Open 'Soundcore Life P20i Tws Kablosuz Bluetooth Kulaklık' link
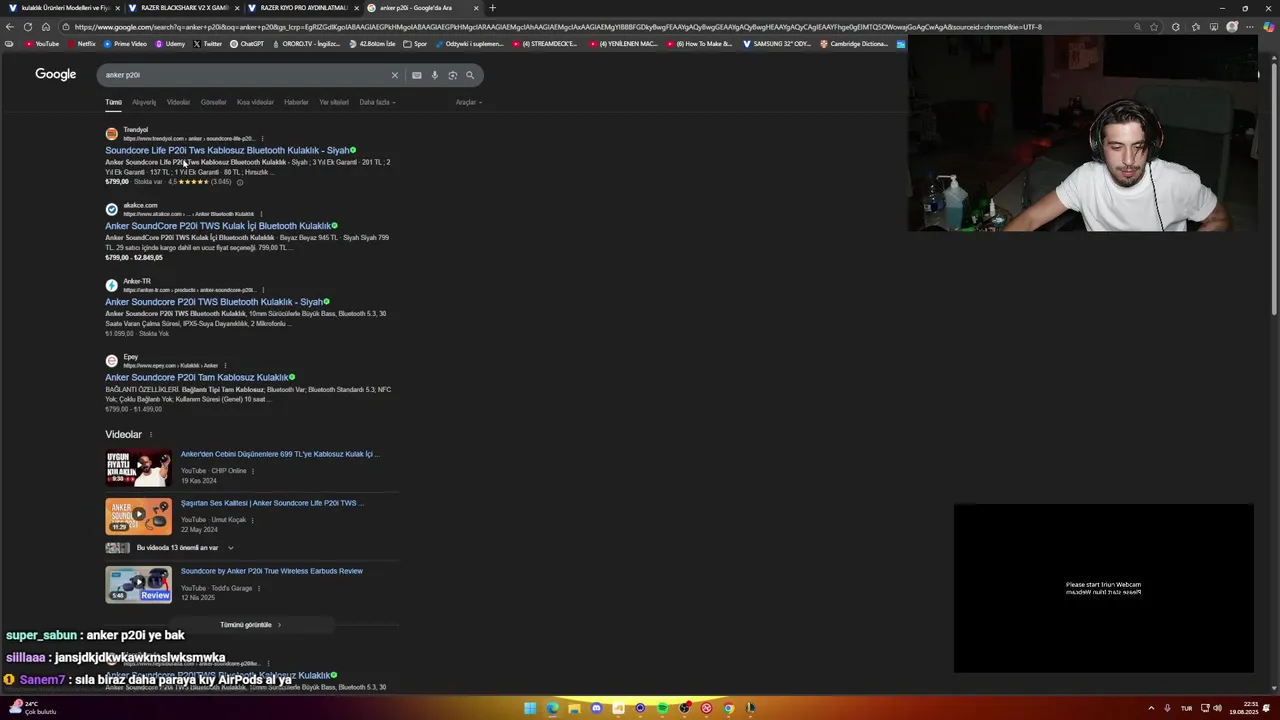Image resolution: width=1280 pixels, height=720 pixels. tap(227, 150)
